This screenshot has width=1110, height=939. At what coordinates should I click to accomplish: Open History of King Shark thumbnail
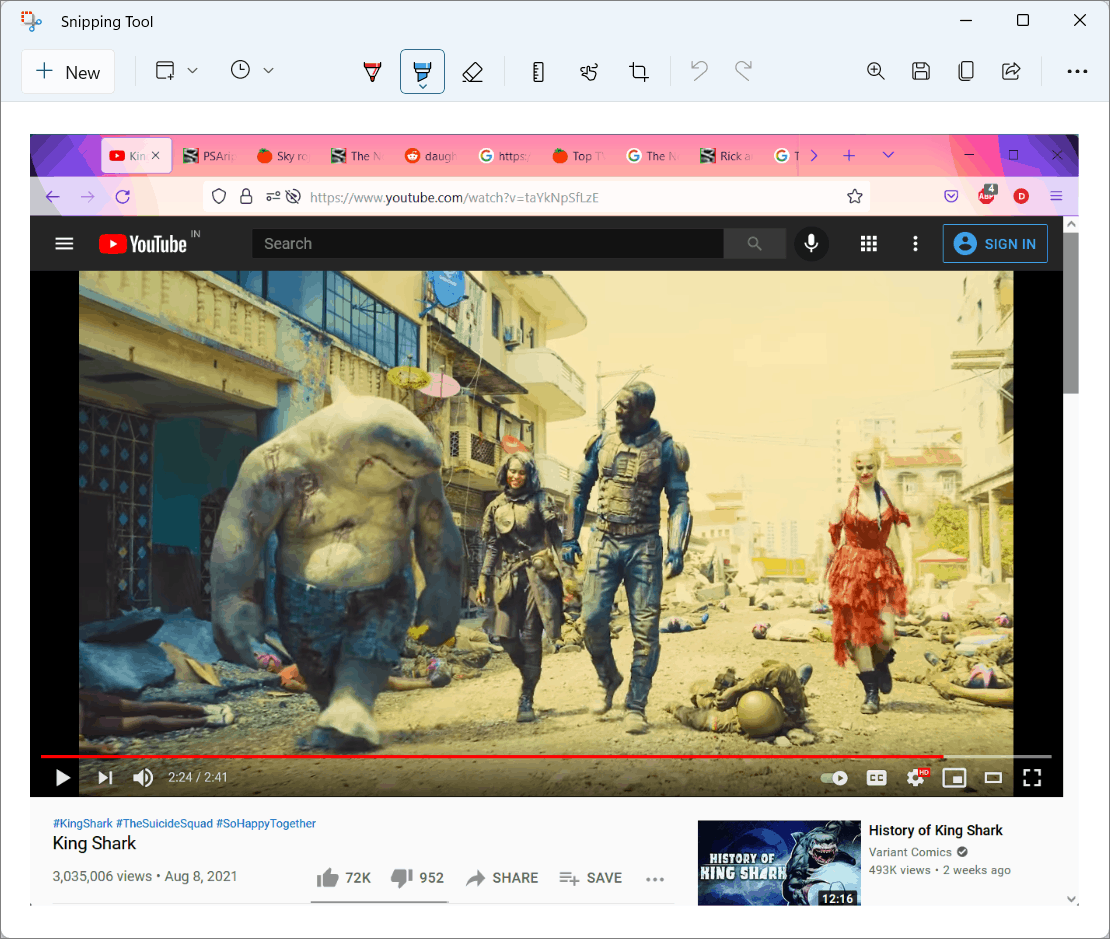[x=779, y=863]
